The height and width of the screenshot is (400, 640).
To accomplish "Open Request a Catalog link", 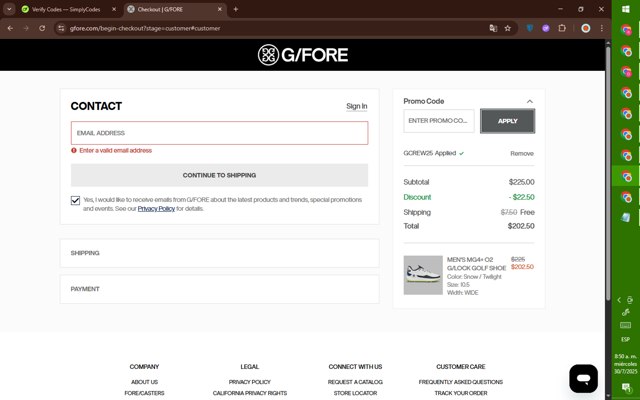I will pos(355,382).
